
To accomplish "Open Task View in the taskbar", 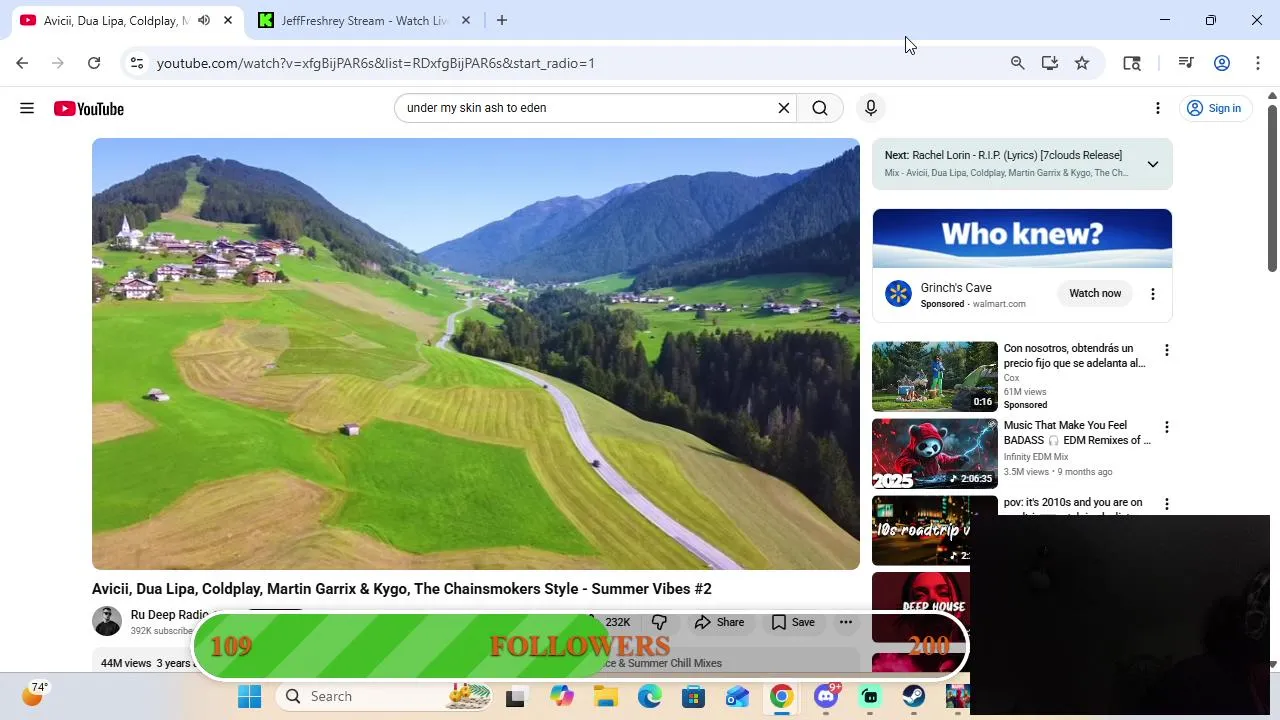I will coord(516,696).
